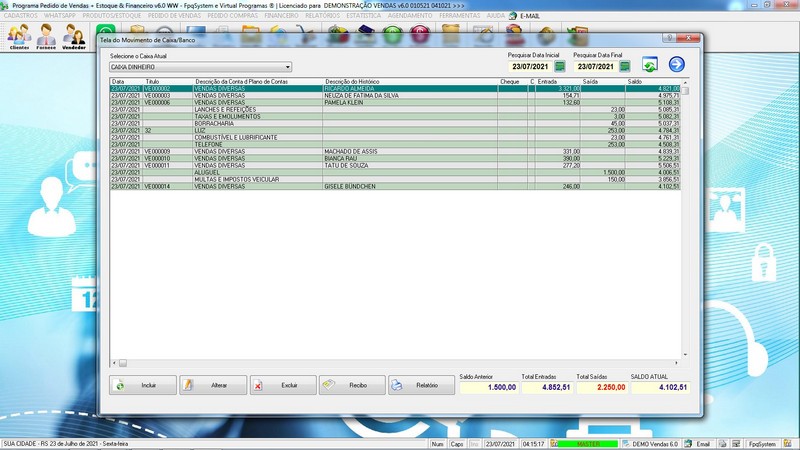
Task: Click the E-MAIL icon in menu bar
Action: tap(513, 16)
